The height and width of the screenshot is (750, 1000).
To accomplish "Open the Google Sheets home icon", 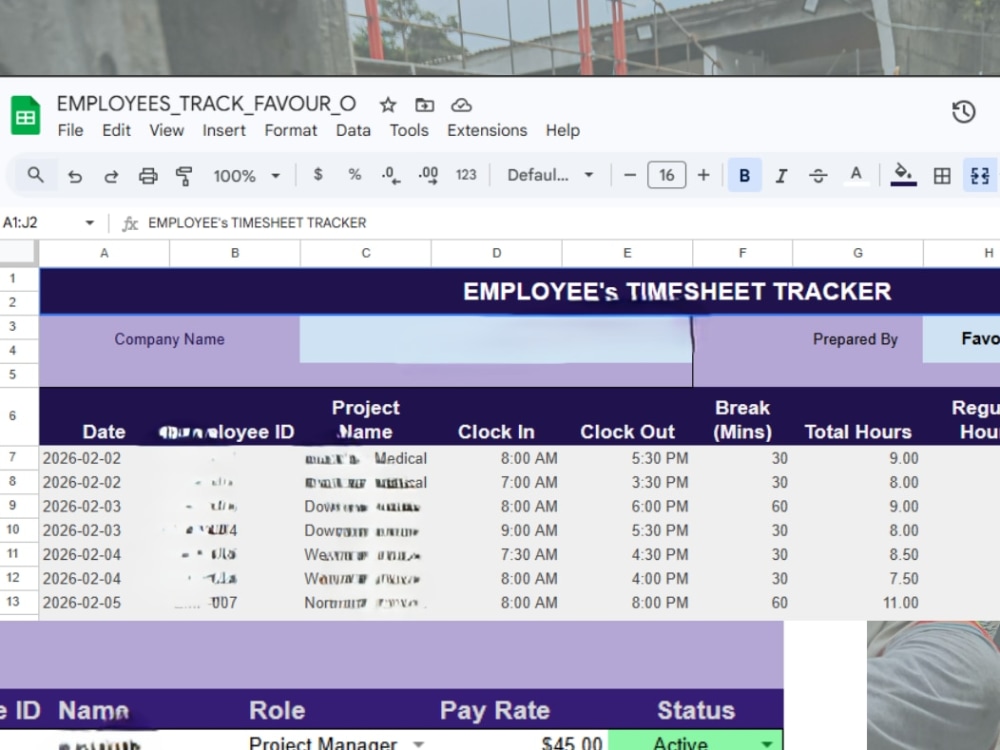I will [x=26, y=115].
